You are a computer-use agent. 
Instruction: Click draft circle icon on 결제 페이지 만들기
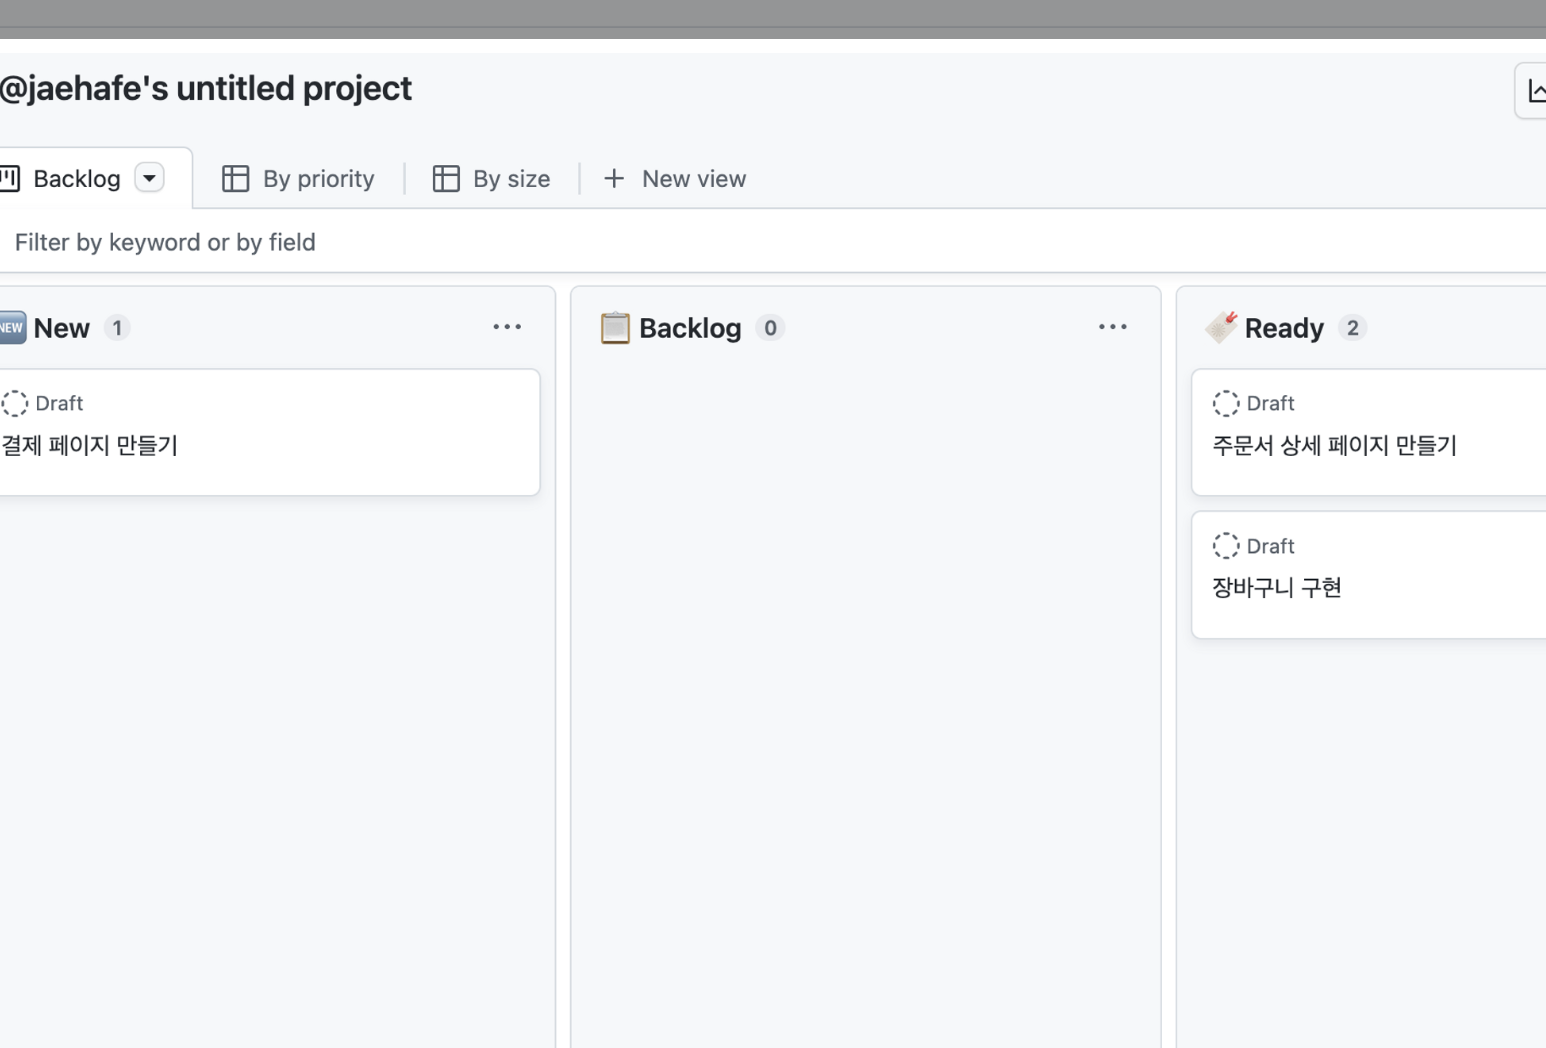15,403
